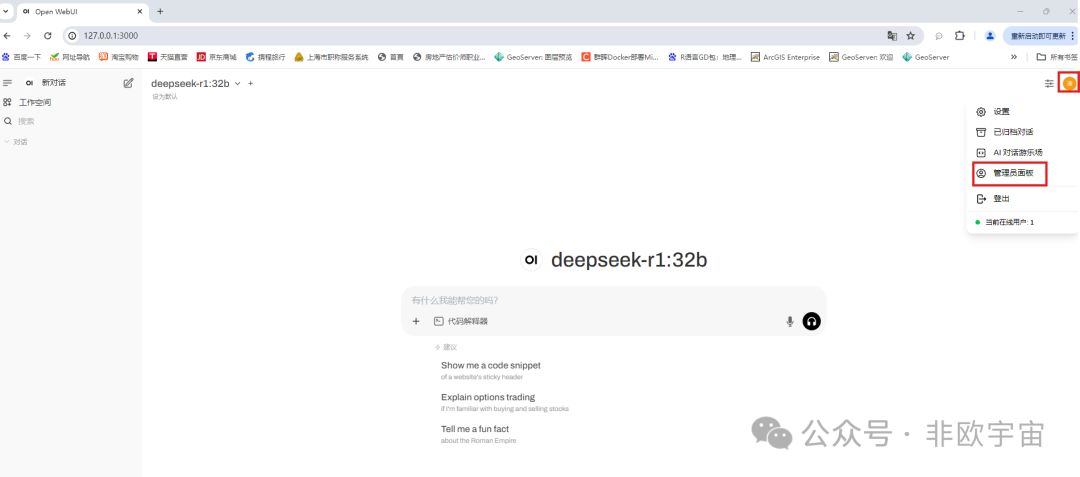Open AI 对话游乐场 from the user menu
Image resolution: width=1080 pixels, height=477 pixels.
click(1022, 153)
